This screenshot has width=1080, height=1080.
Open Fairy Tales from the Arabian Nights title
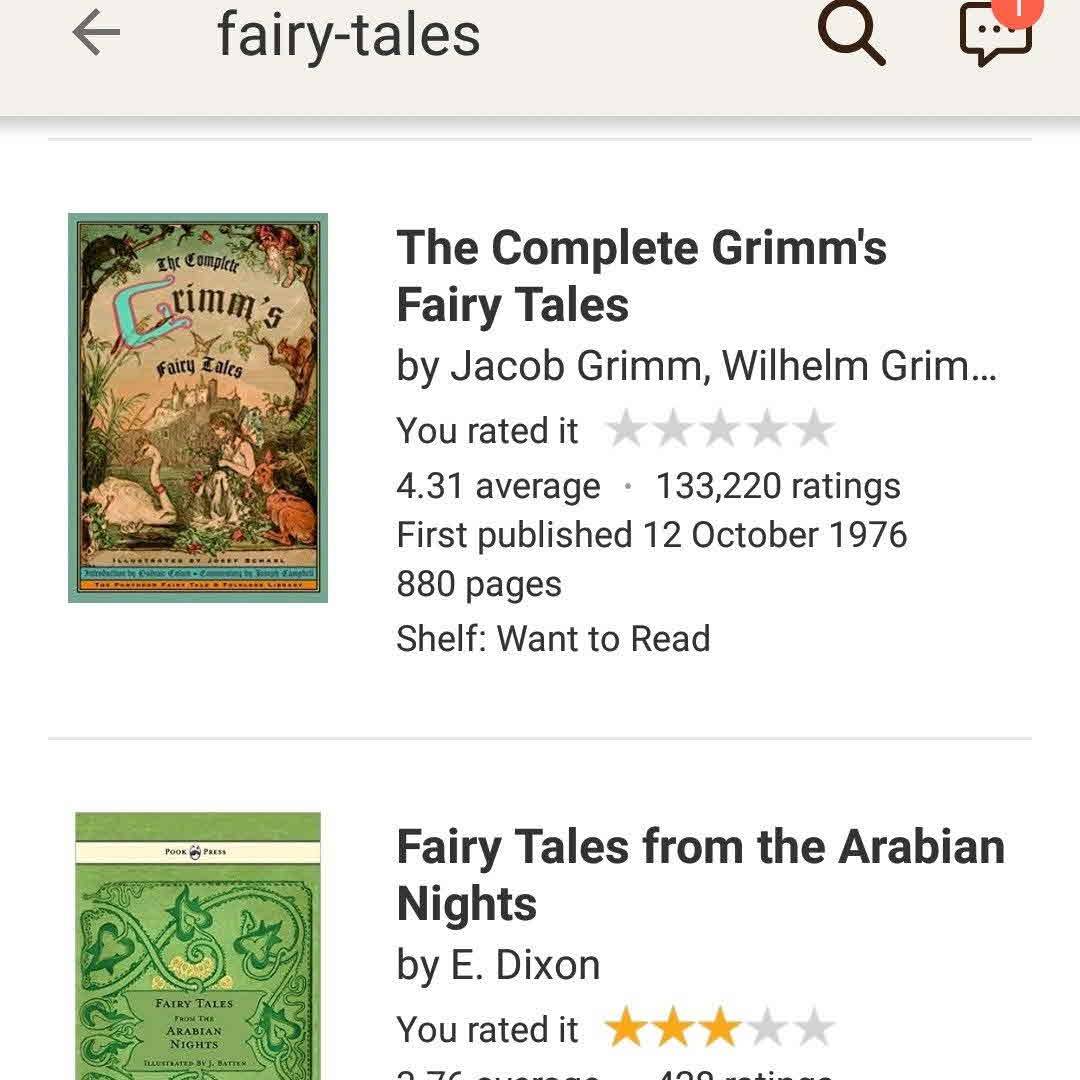tap(700, 875)
